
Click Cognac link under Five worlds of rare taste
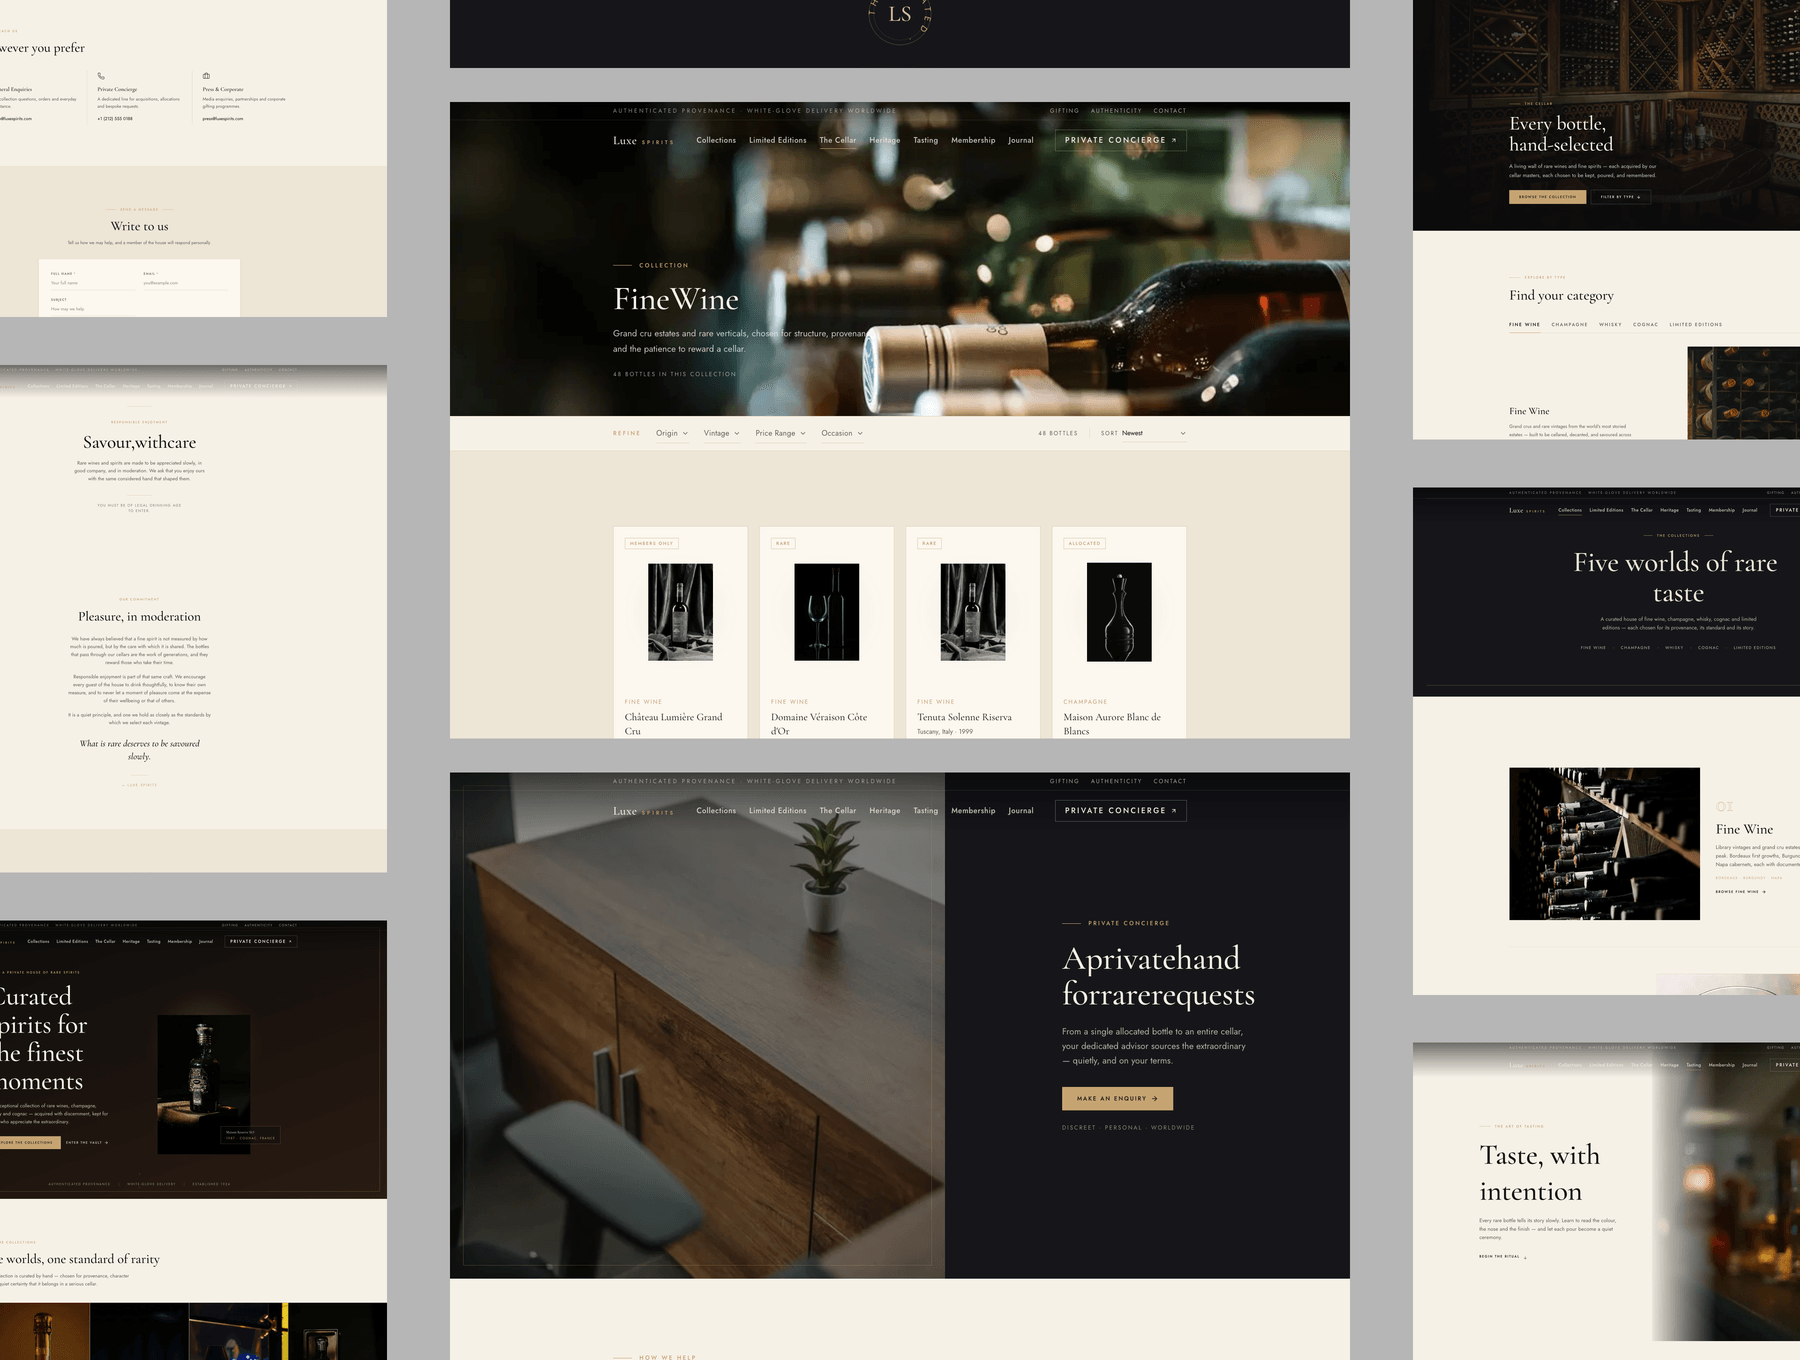(1708, 648)
